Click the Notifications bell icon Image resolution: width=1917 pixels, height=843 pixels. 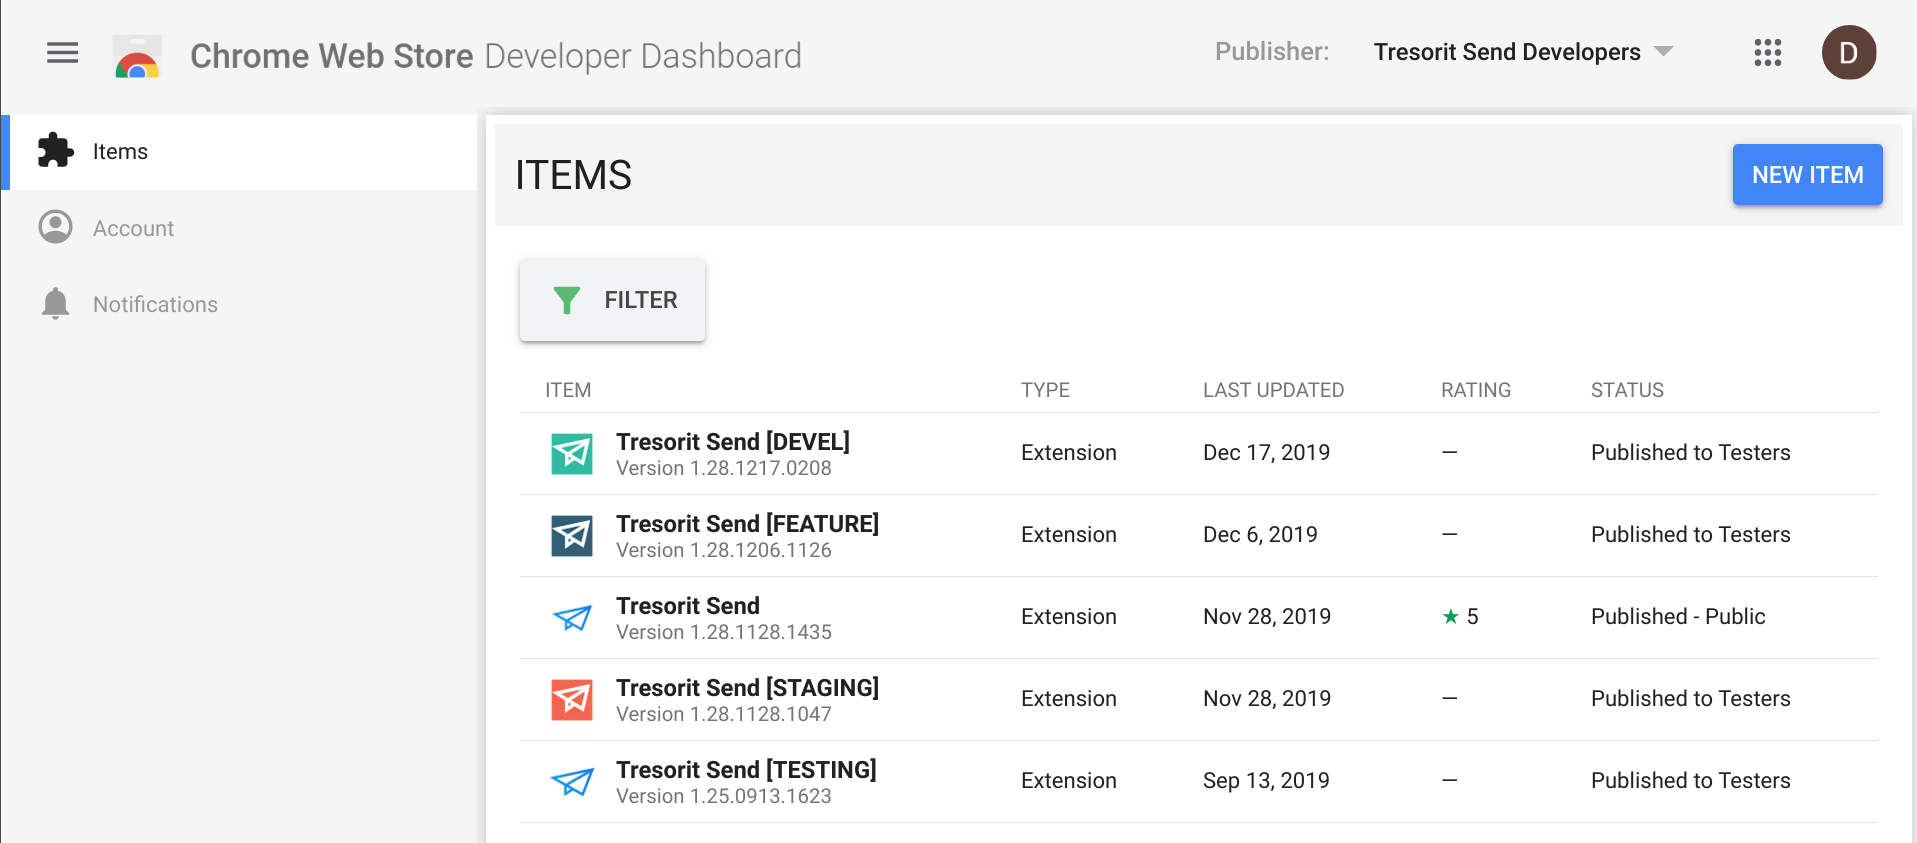(x=56, y=303)
